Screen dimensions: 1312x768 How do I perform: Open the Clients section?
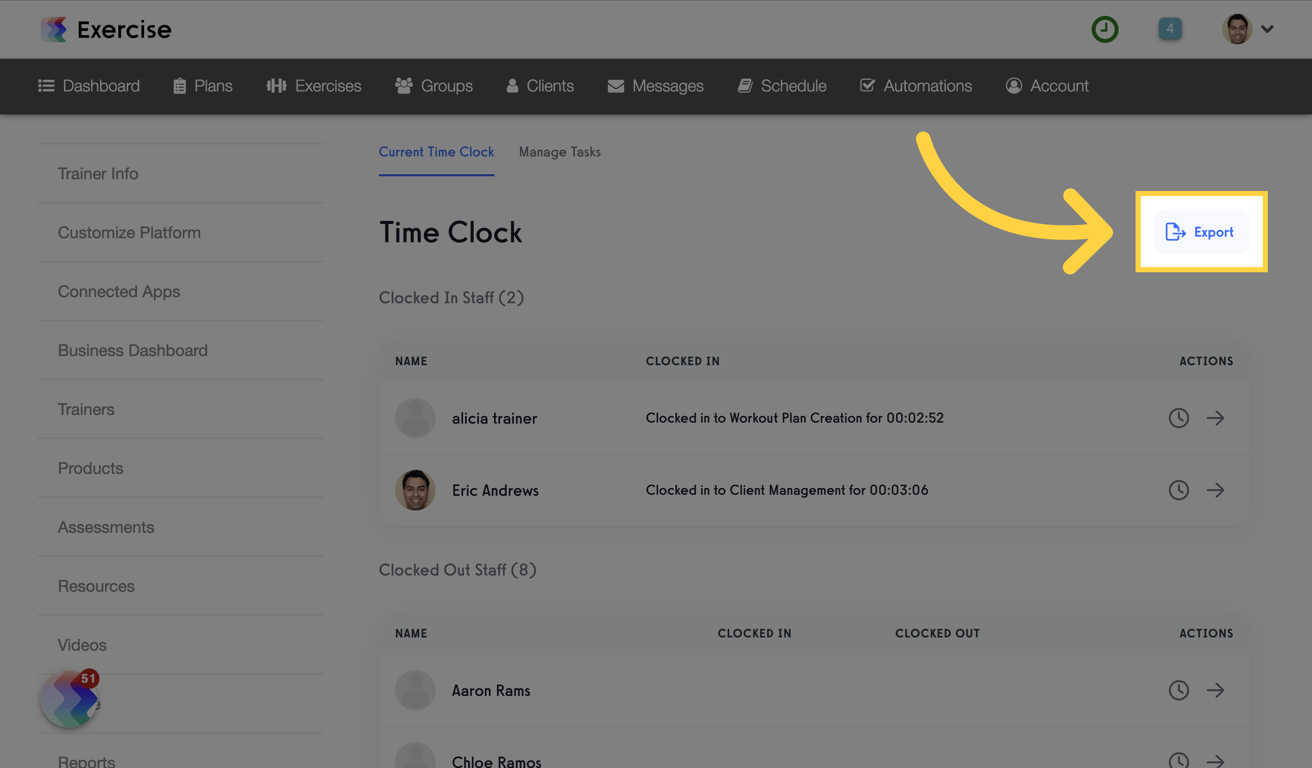[x=540, y=86]
